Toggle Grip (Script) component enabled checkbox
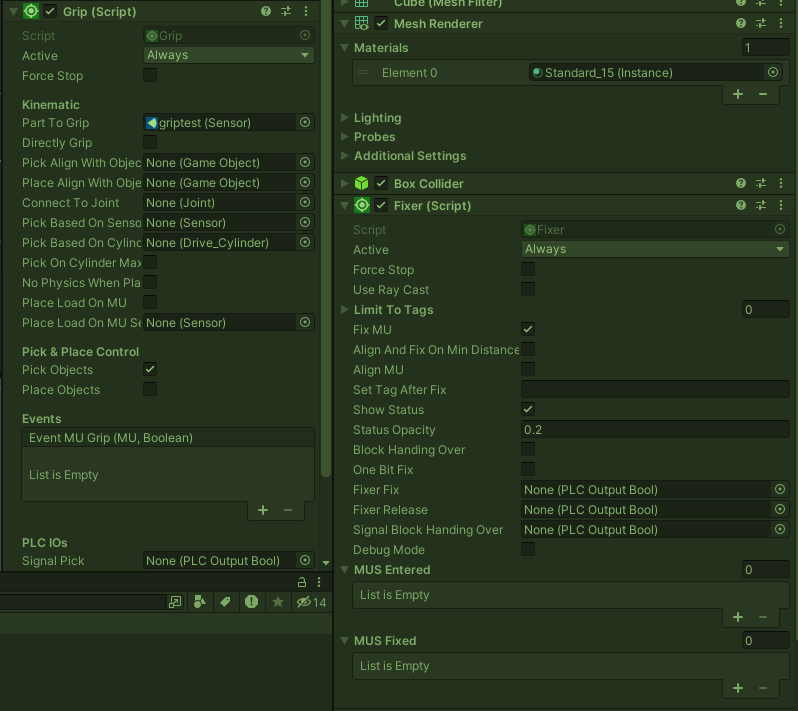 tap(50, 11)
